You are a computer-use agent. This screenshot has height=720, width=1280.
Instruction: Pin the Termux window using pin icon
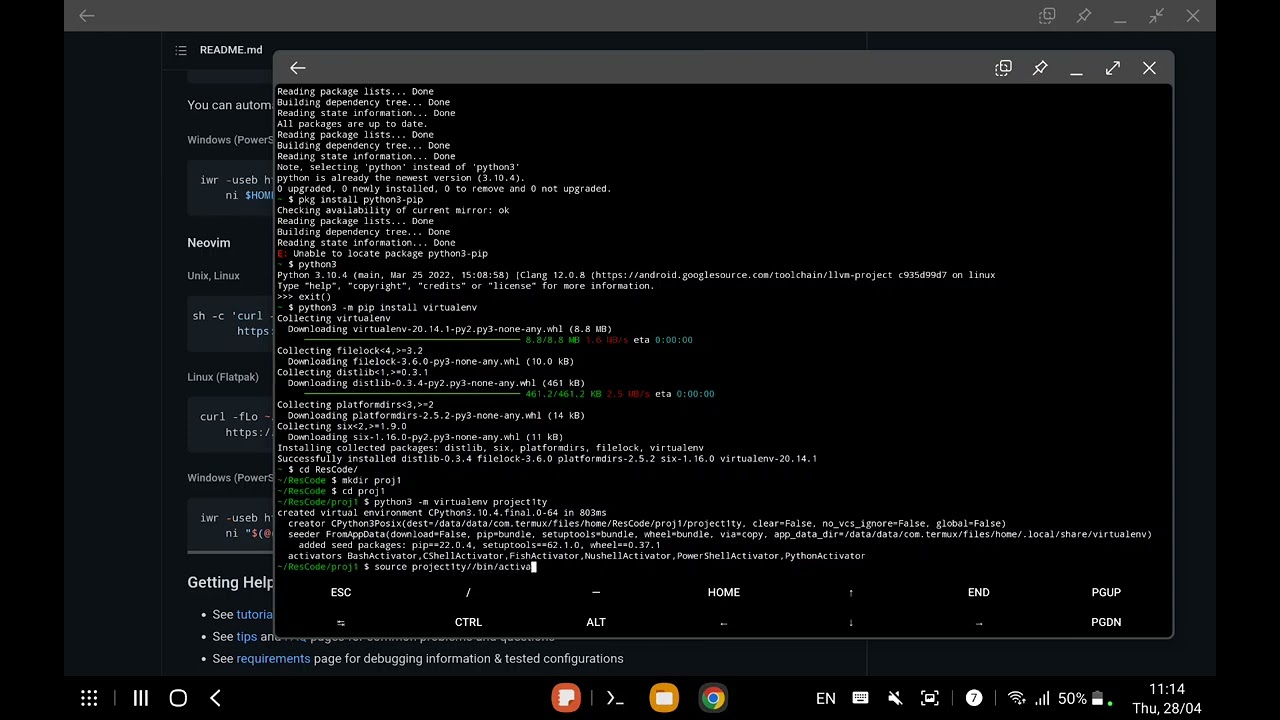[1040, 68]
